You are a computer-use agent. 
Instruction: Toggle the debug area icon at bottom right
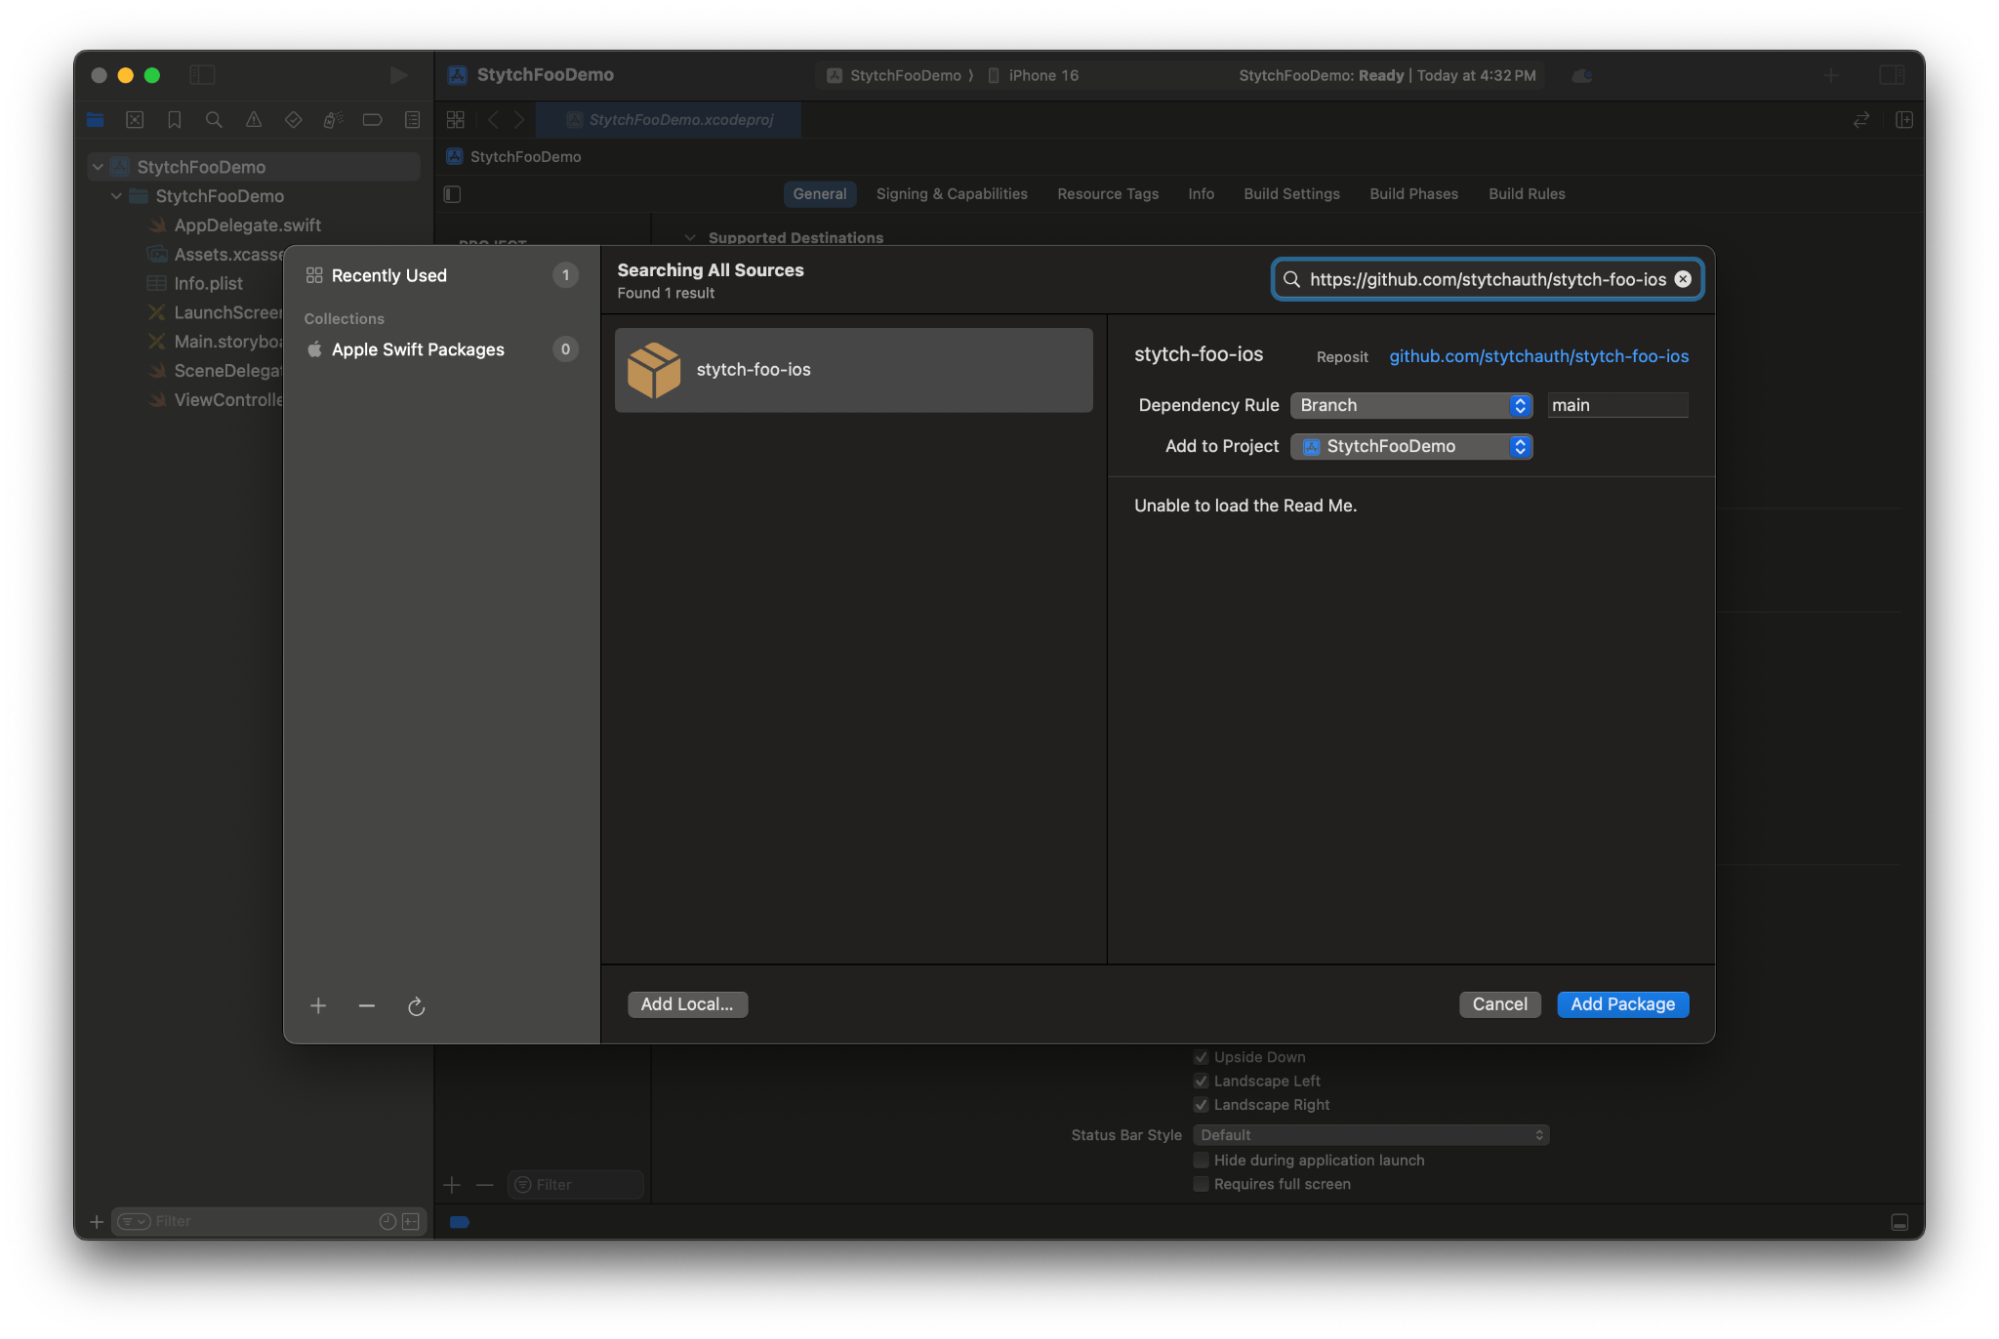[x=1900, y=1222]
